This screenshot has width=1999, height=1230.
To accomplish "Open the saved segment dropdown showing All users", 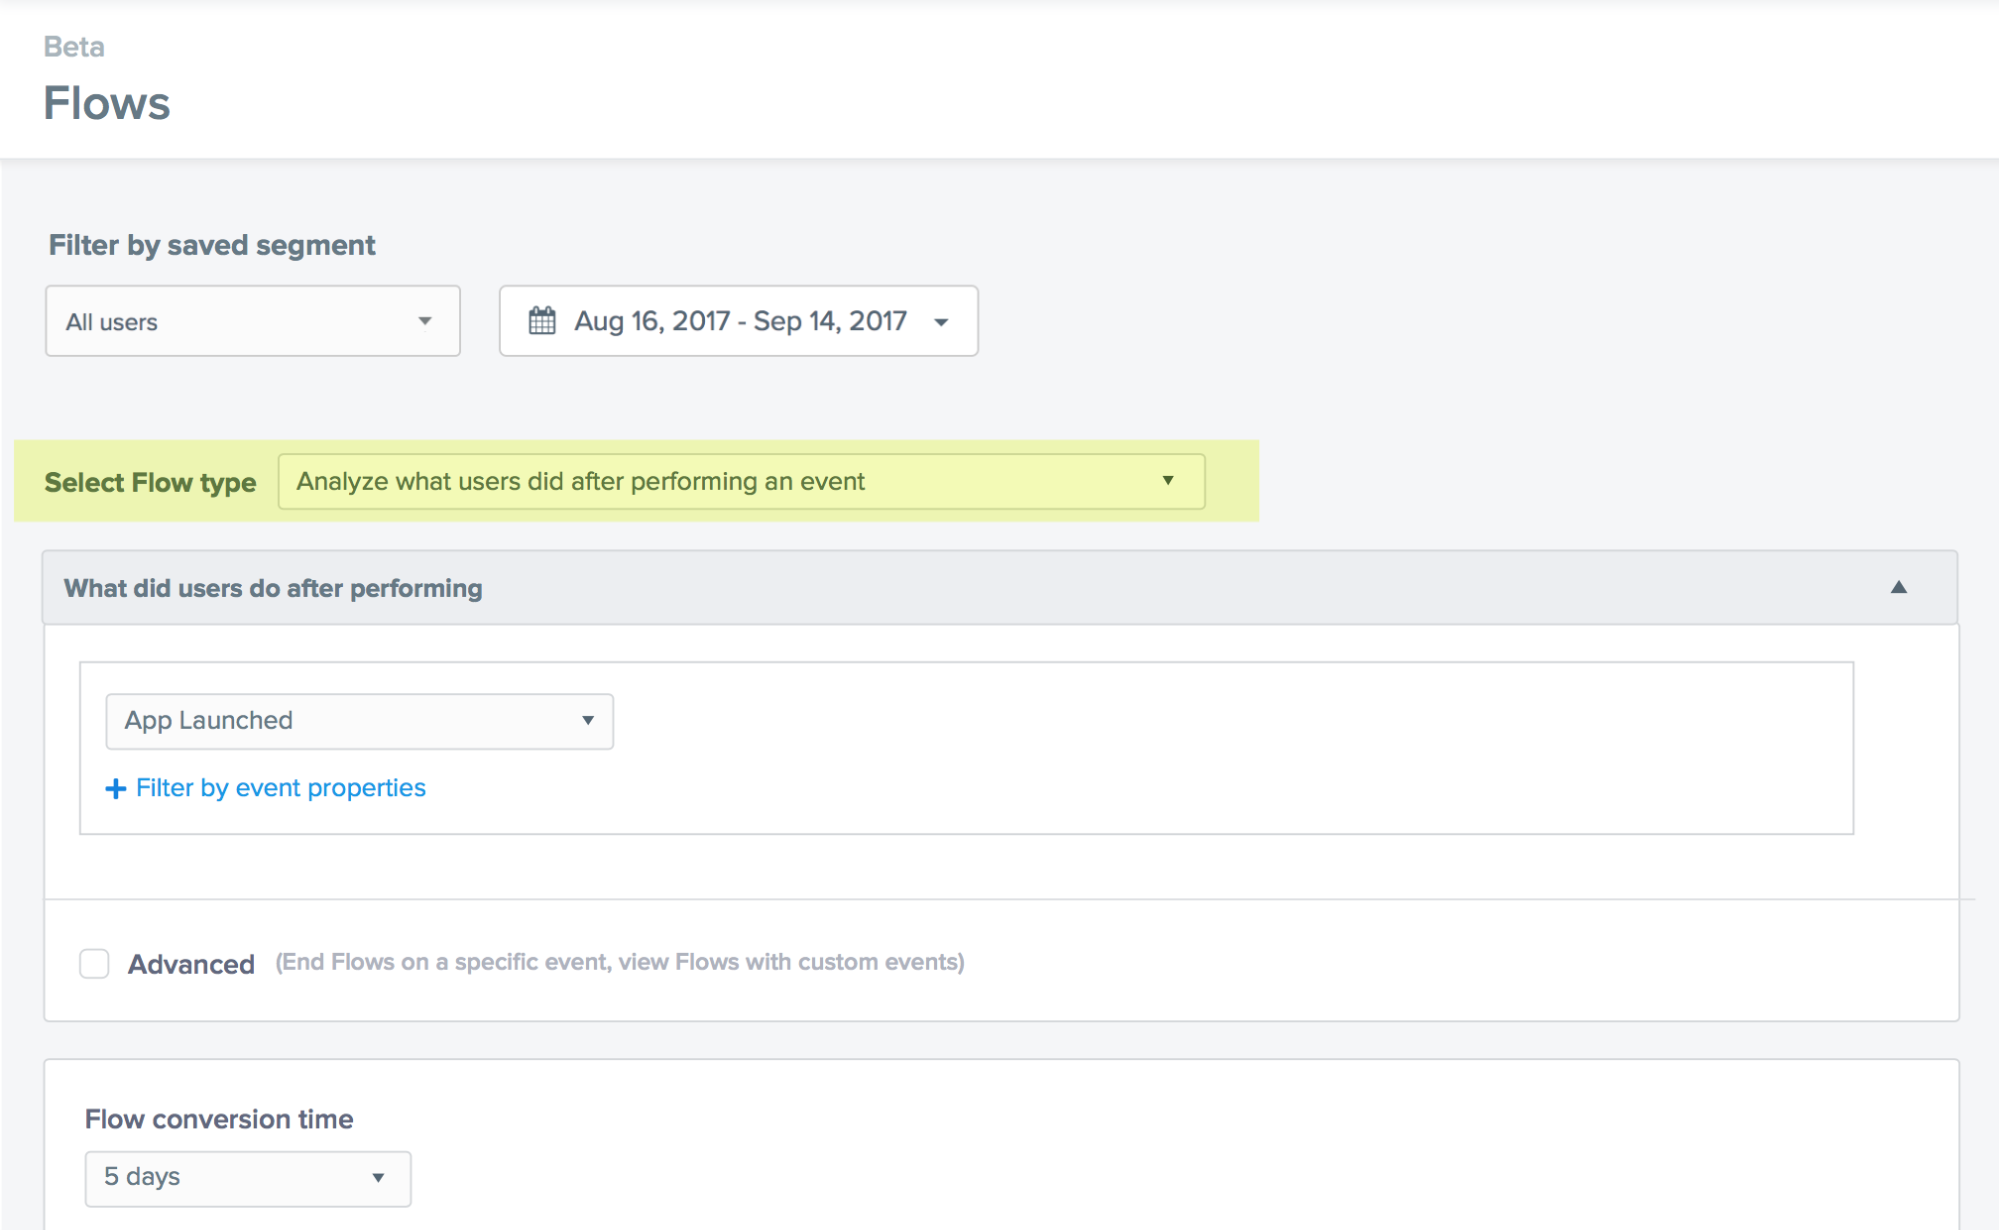I will point(252,321).
